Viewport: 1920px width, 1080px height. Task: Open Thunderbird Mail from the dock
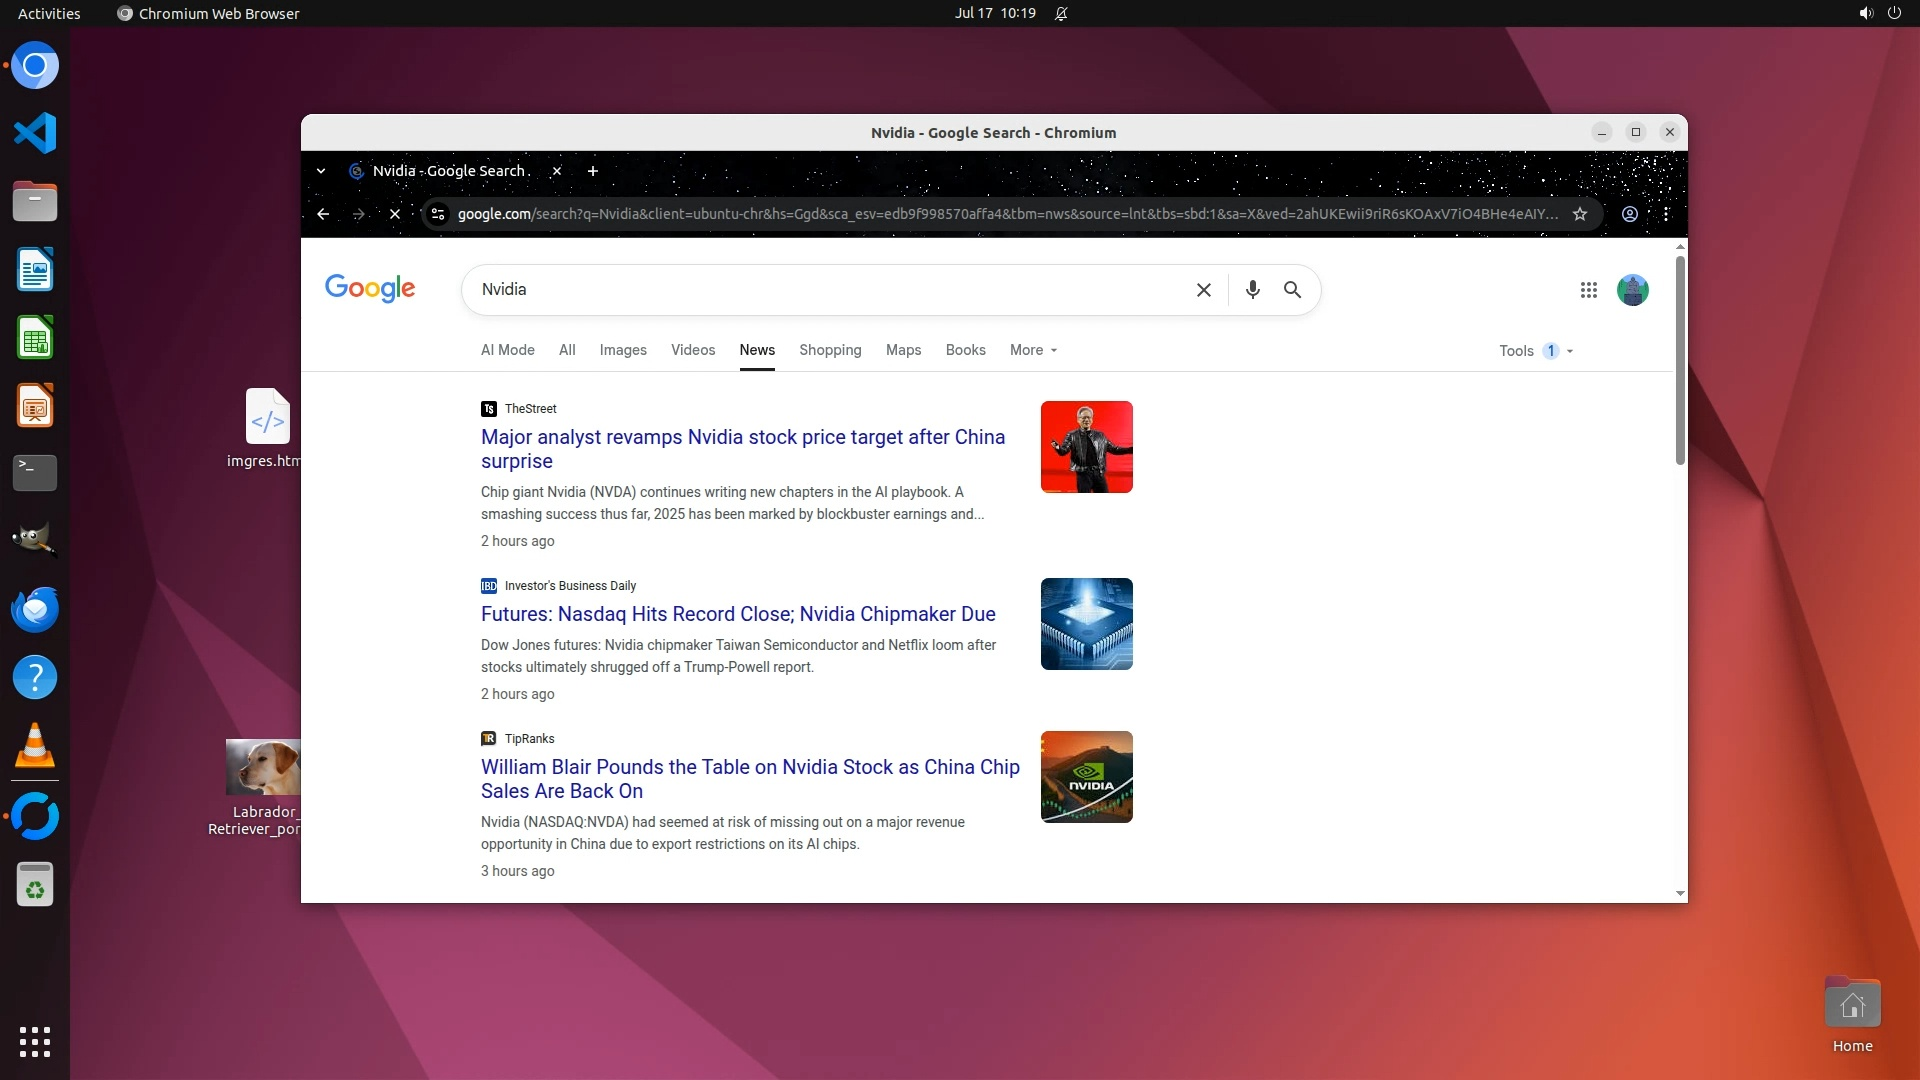click(35, 609)
